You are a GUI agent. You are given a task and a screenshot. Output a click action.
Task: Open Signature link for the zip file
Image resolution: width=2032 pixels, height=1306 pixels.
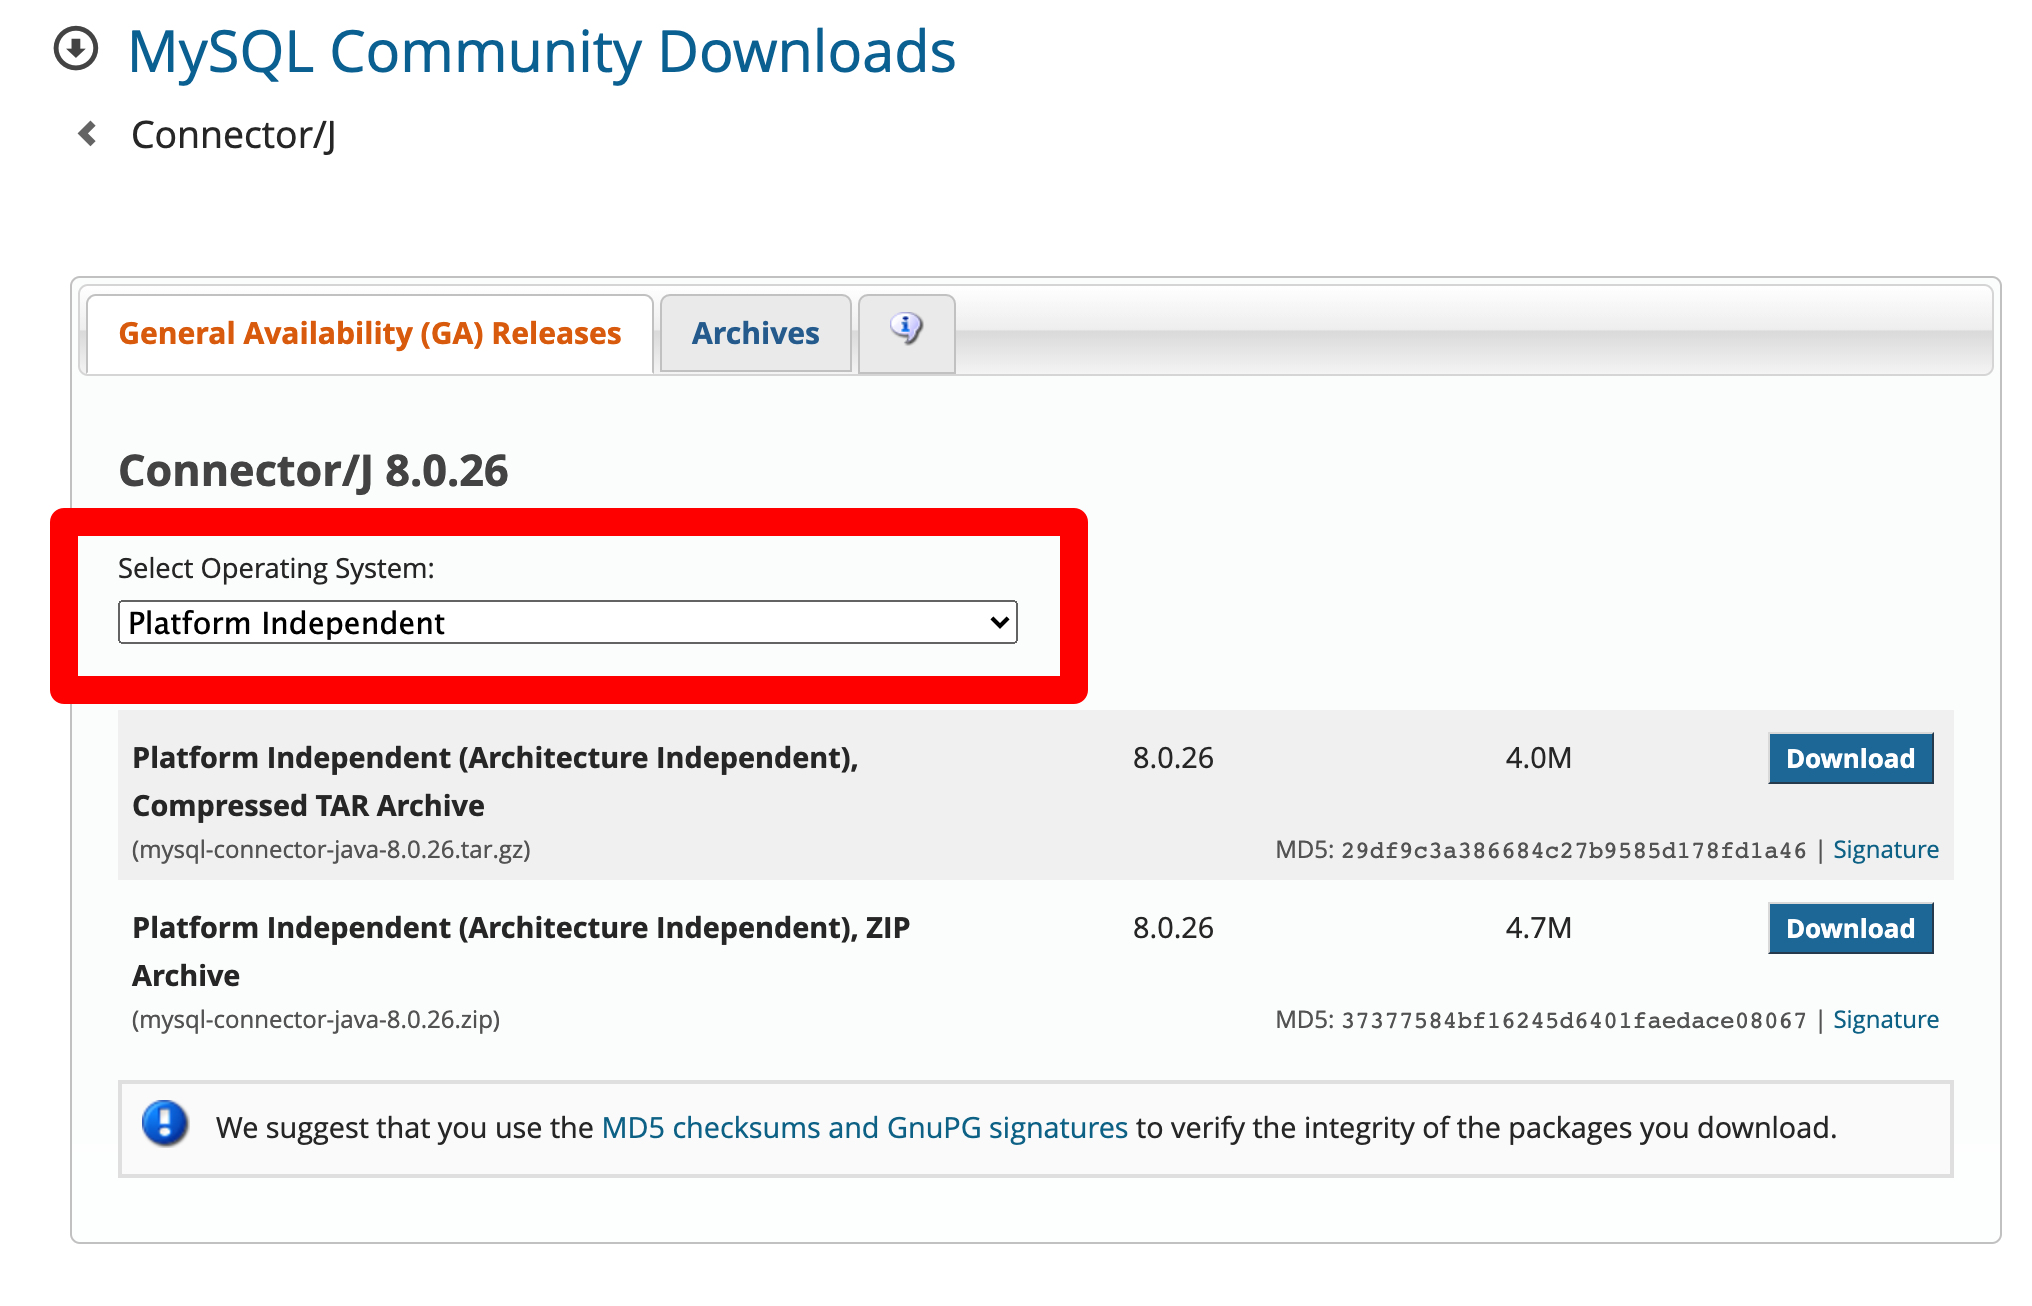coord(1885,1019)
